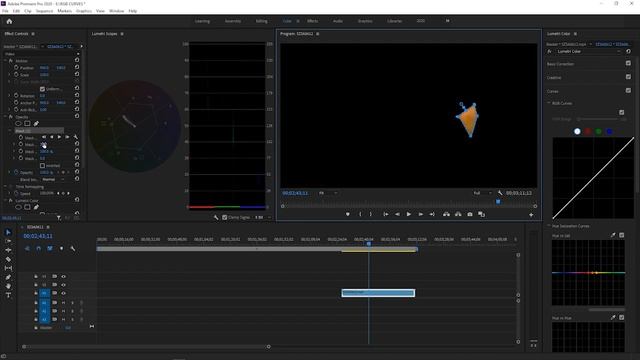Create an ellipse mask under Opacity
The width and height of the screenshot is (640, 360).
(x=18, y=123)
